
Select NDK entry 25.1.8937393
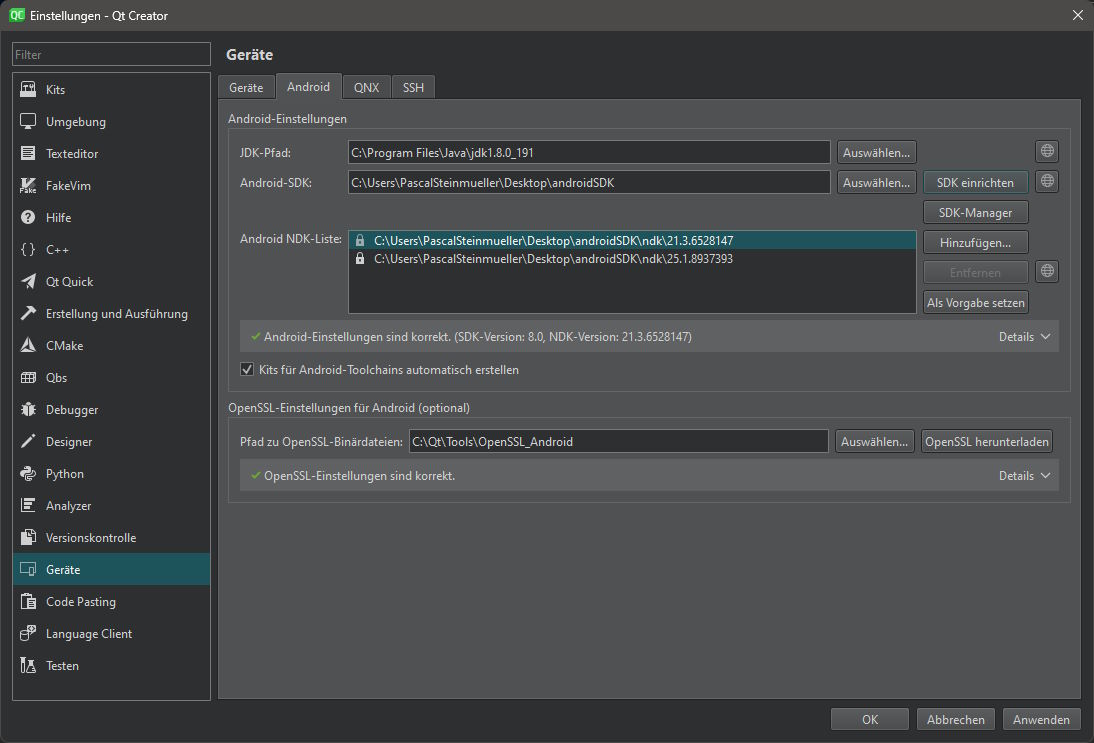pyautogui.click(x=632, y=259)
